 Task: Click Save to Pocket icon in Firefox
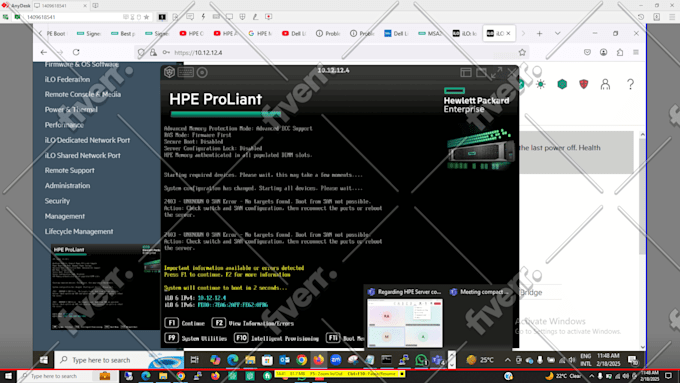[x=587, y=52]
